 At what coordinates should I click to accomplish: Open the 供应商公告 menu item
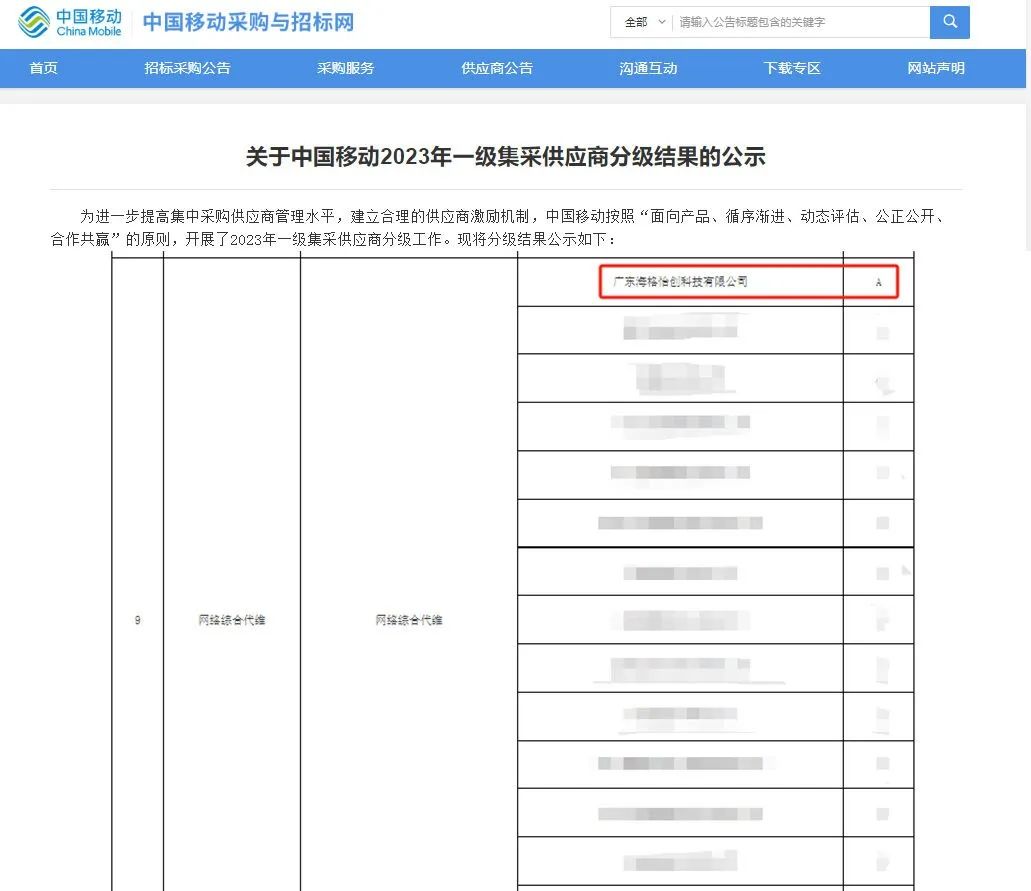[x=497, y=68]
